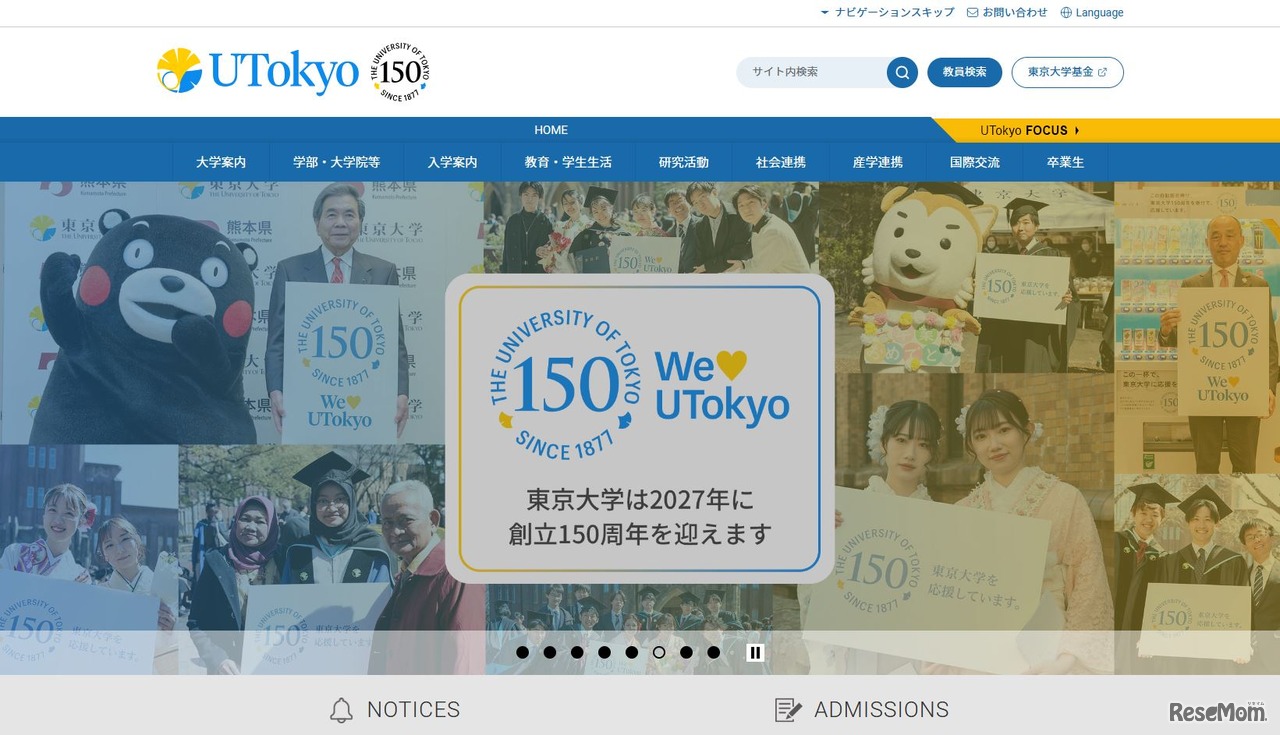Open the 学部・大学院等 navigation menu
The height and width of the screenshot is (735, 1280).
(336, 162)
